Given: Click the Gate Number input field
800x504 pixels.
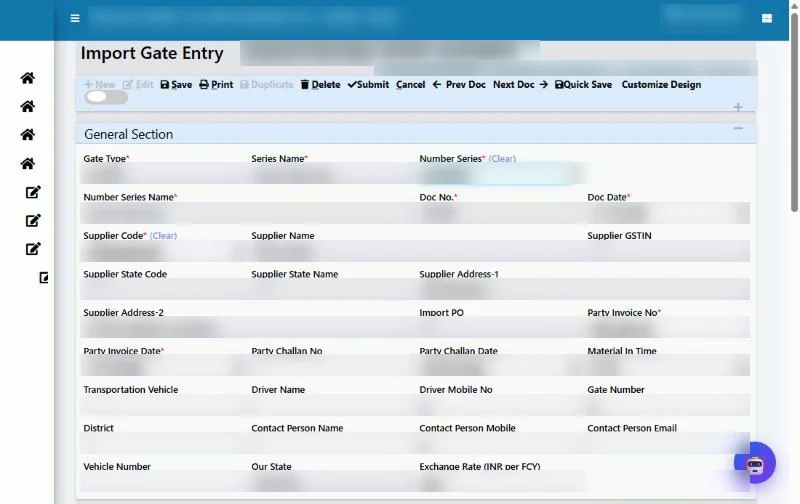Looking at the screenshot, I should pyautogui.click(x=667, y=405).
